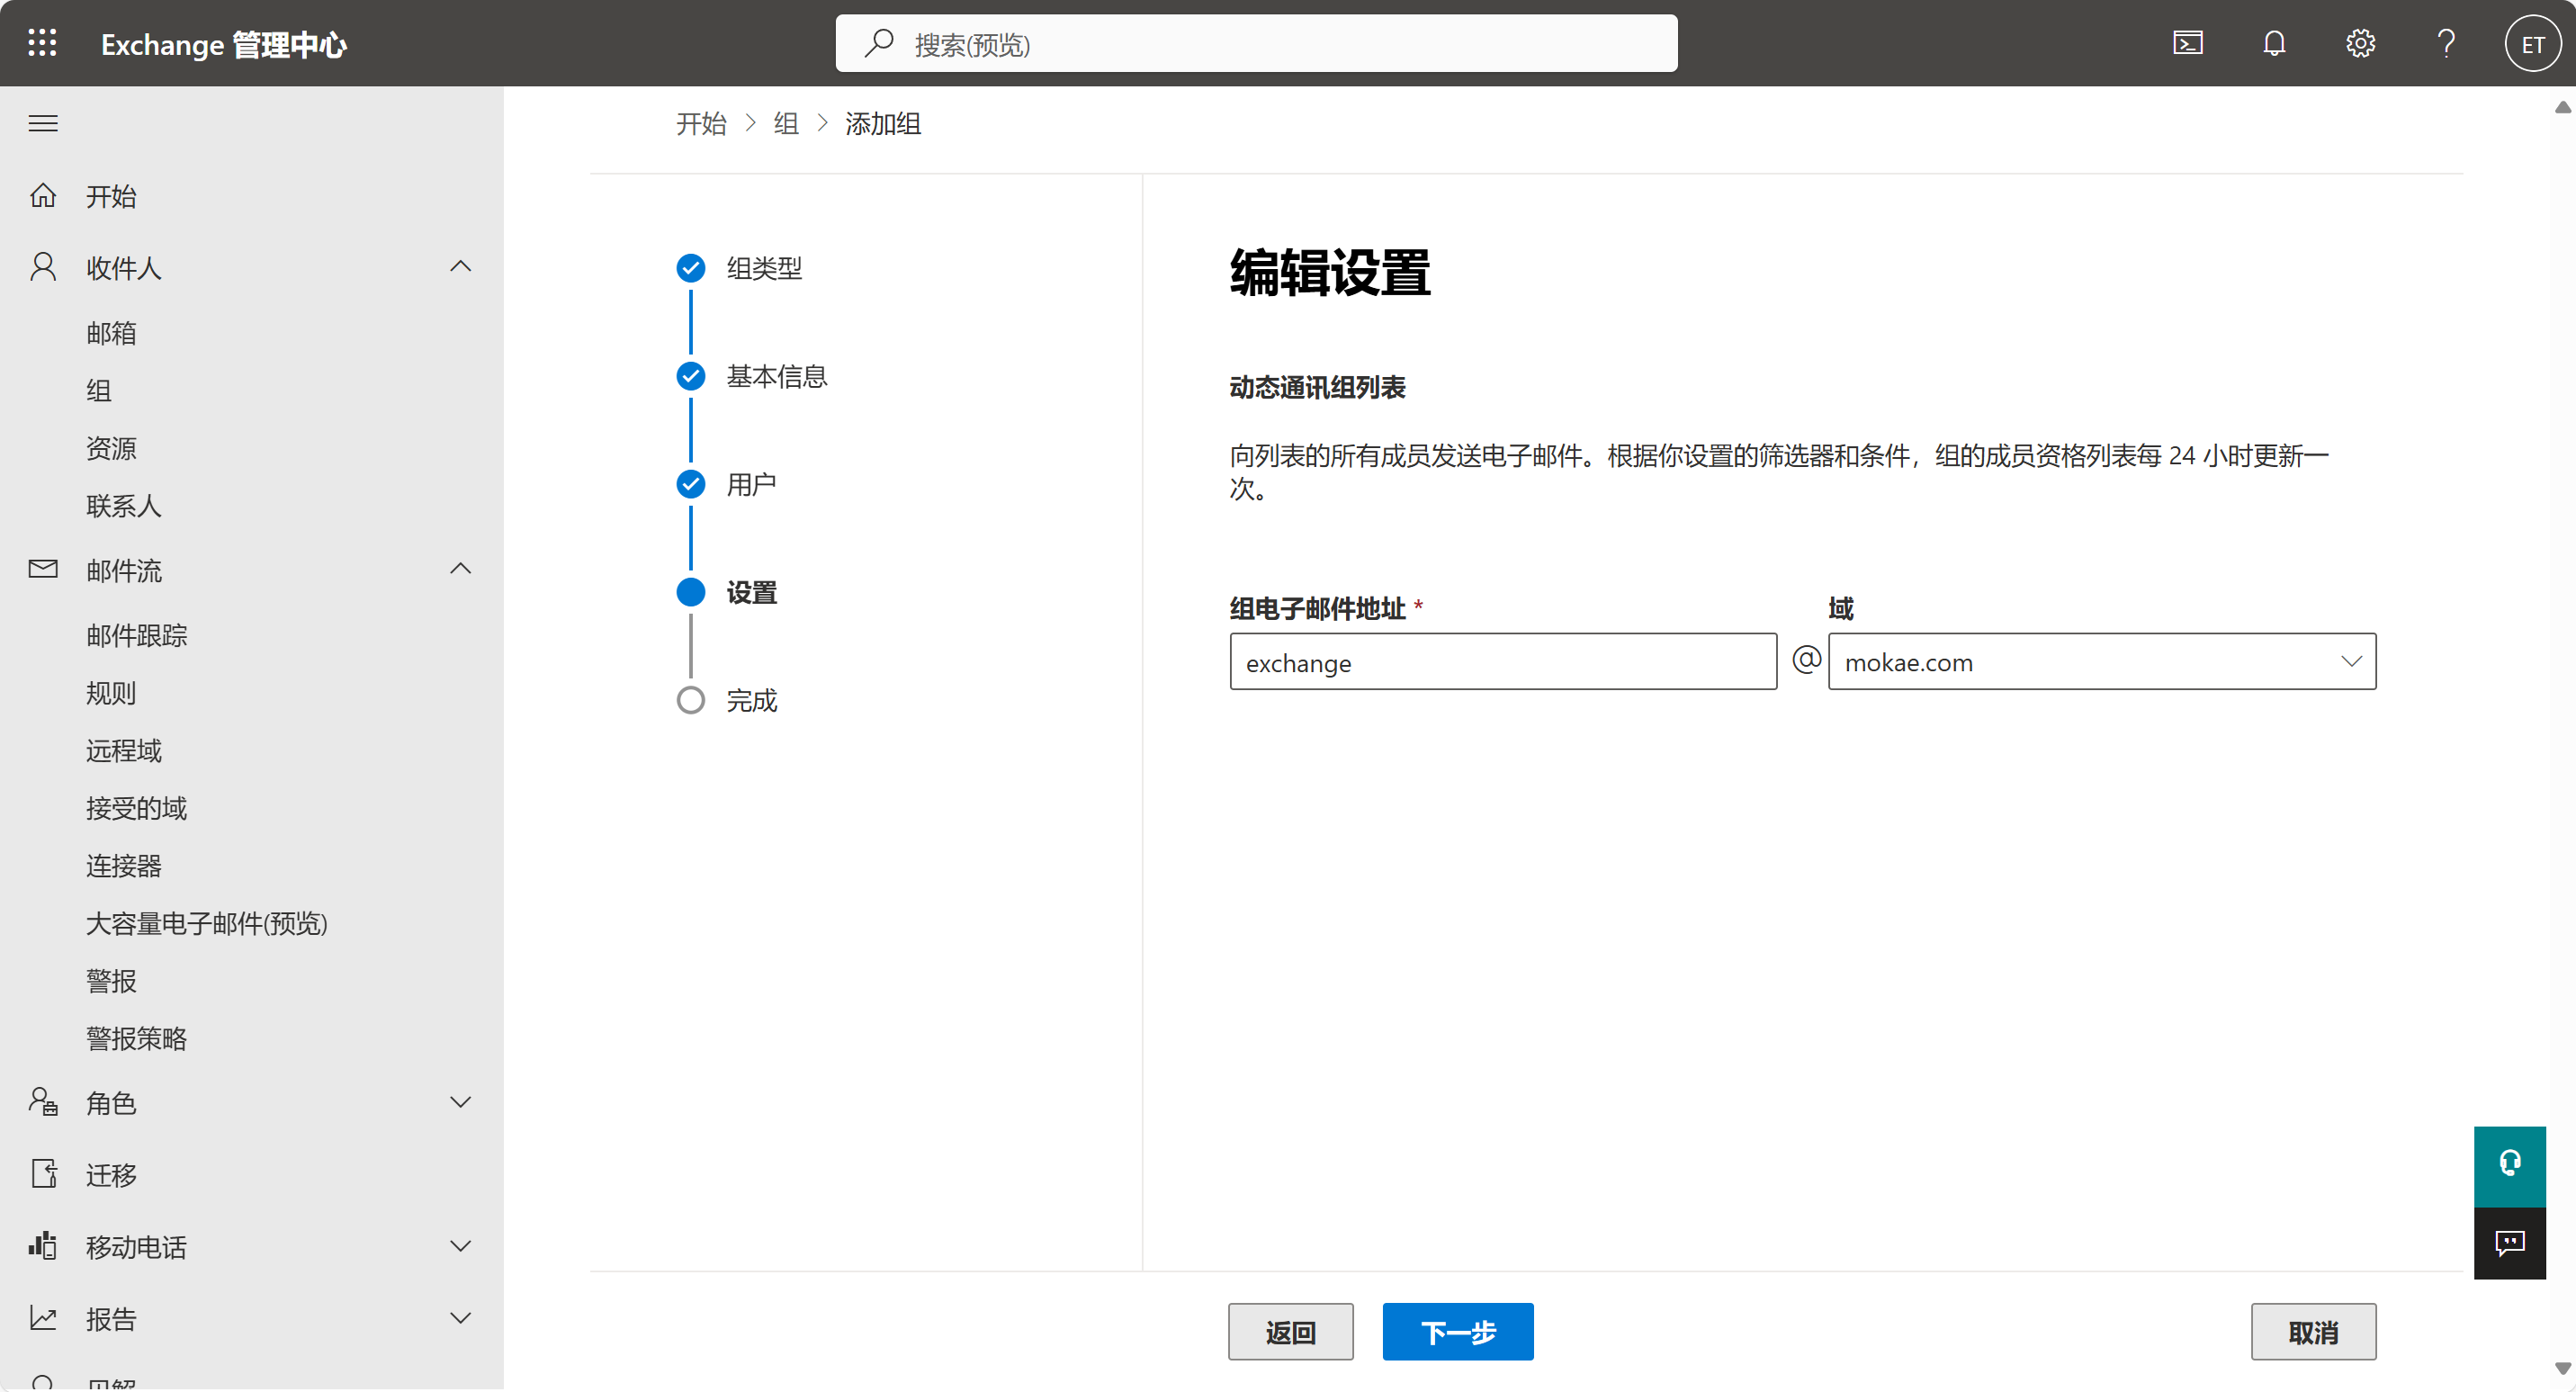Viewport: 2576px width, 1392px height.
Task: Click the migration icon beside 迁移
Action: pos(43,1174)
